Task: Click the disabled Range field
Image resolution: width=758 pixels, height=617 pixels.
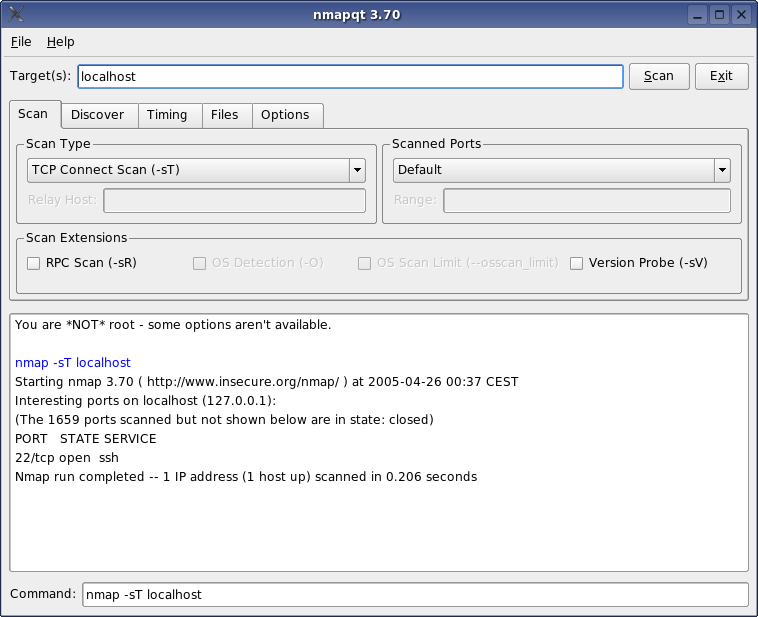Action: (587, 201)
